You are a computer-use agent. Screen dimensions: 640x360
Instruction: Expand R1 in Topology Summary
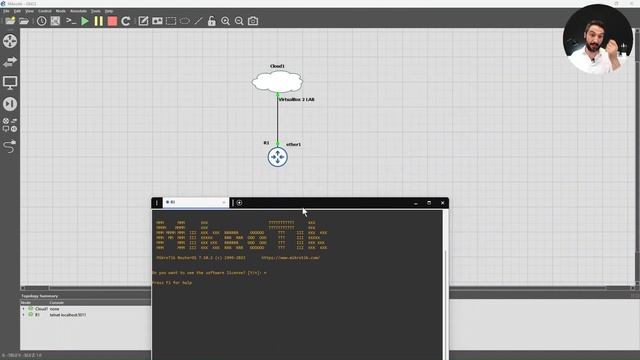pyautogui.click(x=23, y=315)
